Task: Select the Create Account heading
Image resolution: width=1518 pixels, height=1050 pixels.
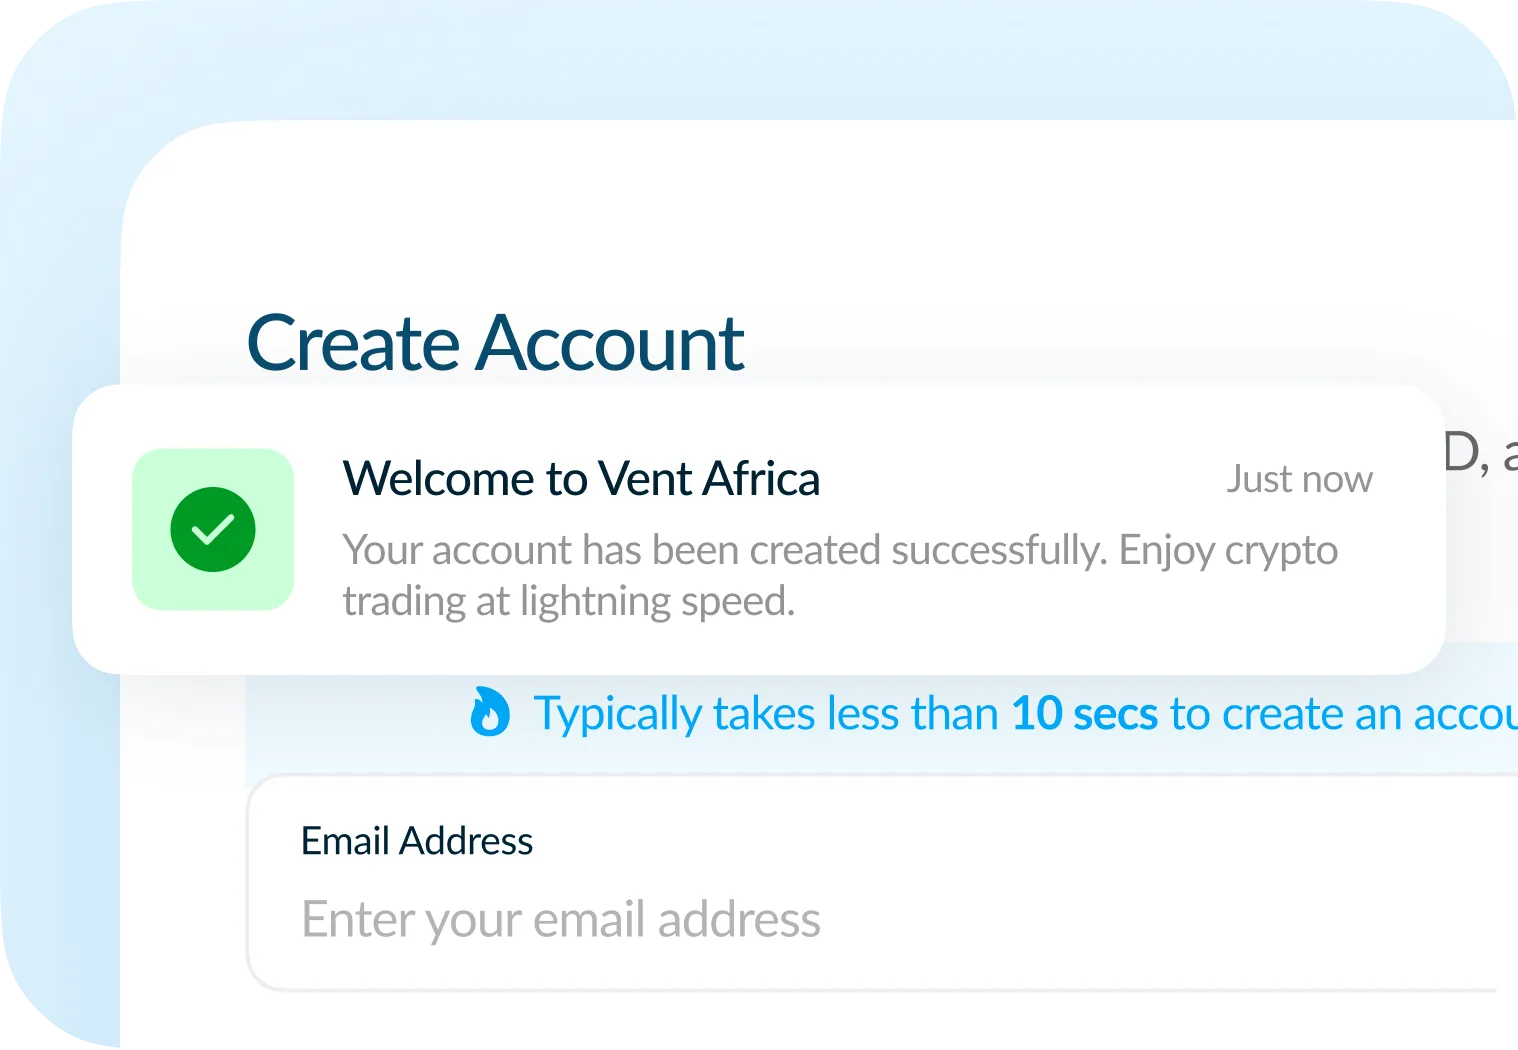Action: [496, 343]
